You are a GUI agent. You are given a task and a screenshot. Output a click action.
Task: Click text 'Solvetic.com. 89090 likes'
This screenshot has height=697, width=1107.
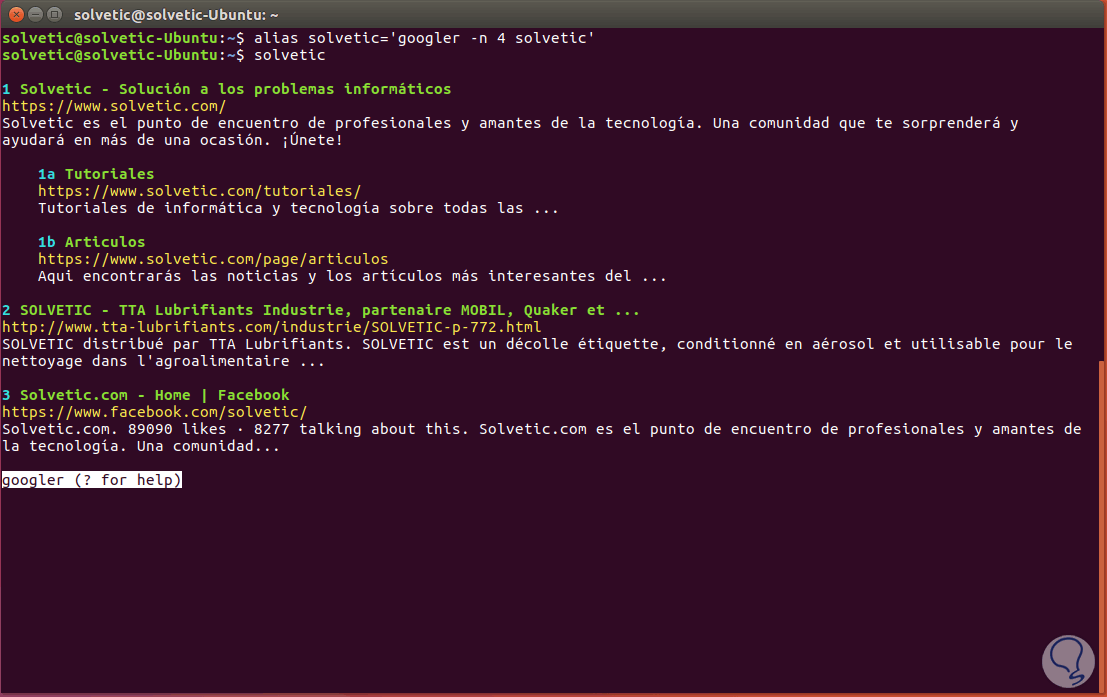click(114, 429)
